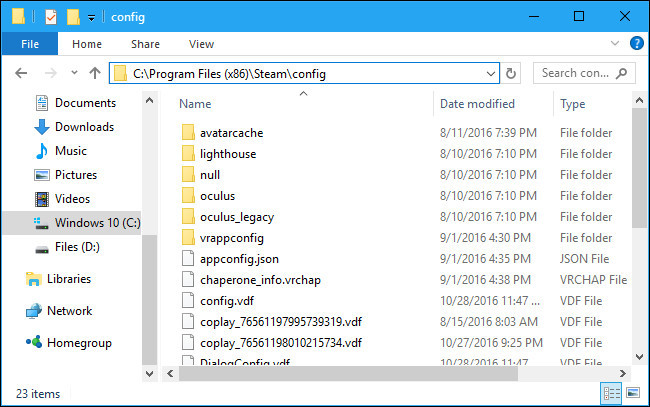650x407 pixels.
Task: Open Homegroup in navigation pane
Action: point(79,343)
